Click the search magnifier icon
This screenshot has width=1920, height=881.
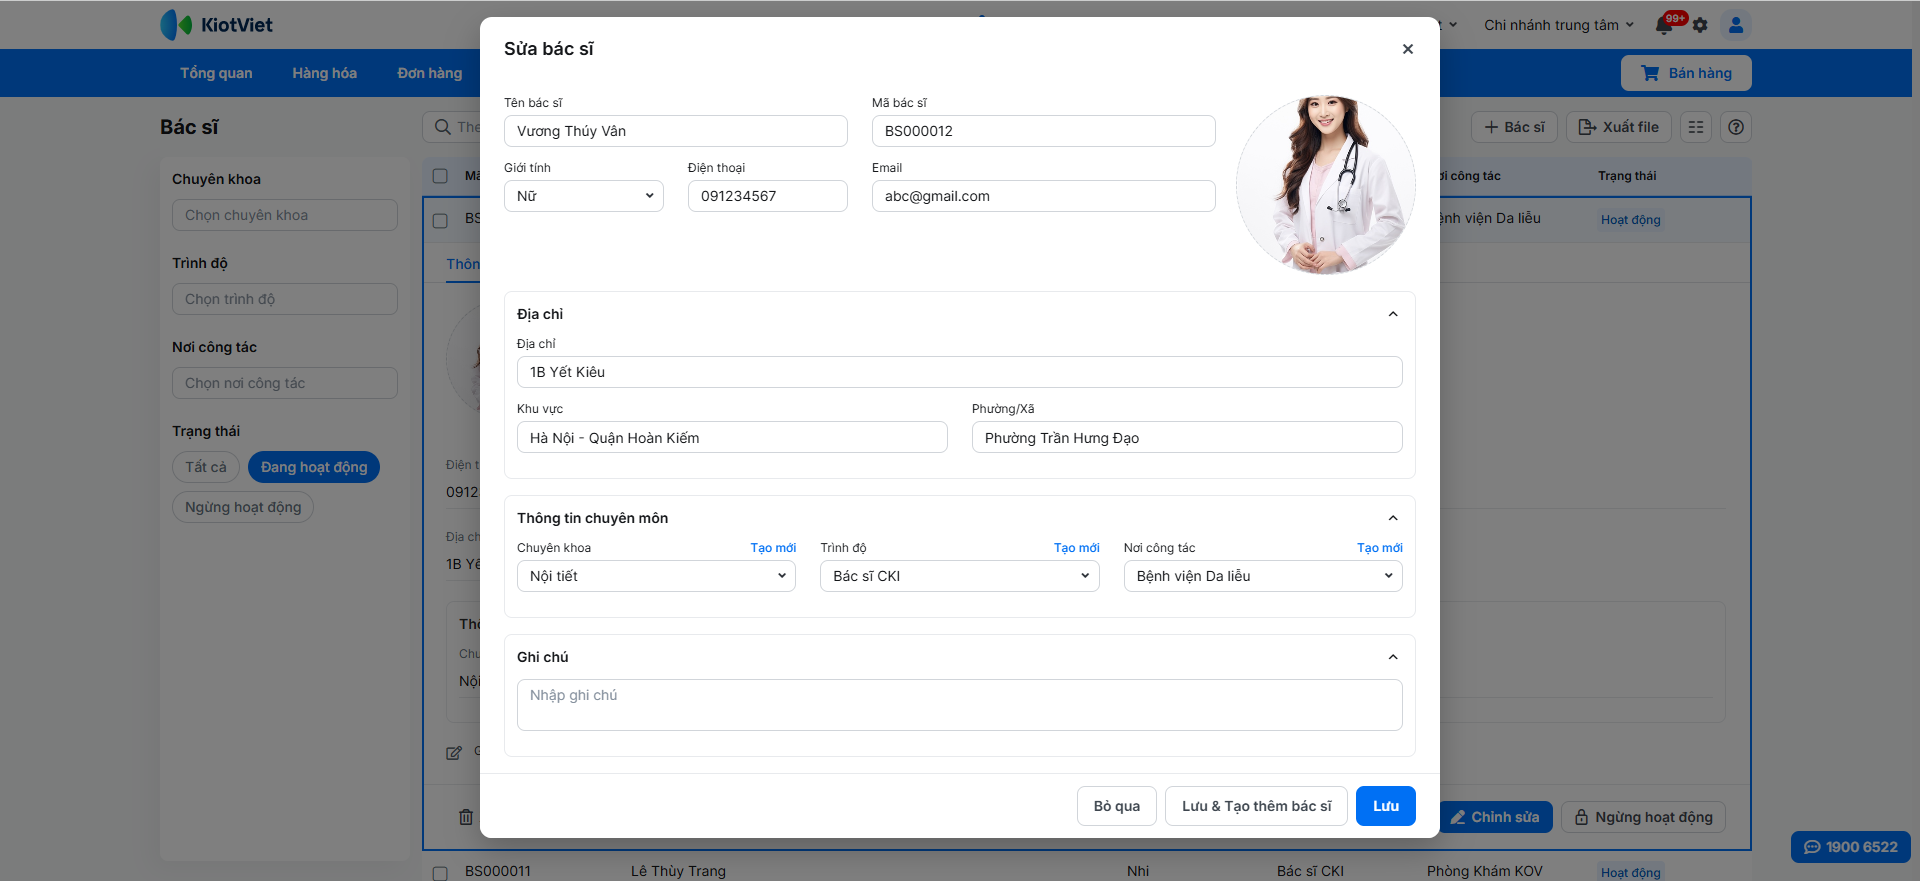pyautogui.click(x=443, y=127)
